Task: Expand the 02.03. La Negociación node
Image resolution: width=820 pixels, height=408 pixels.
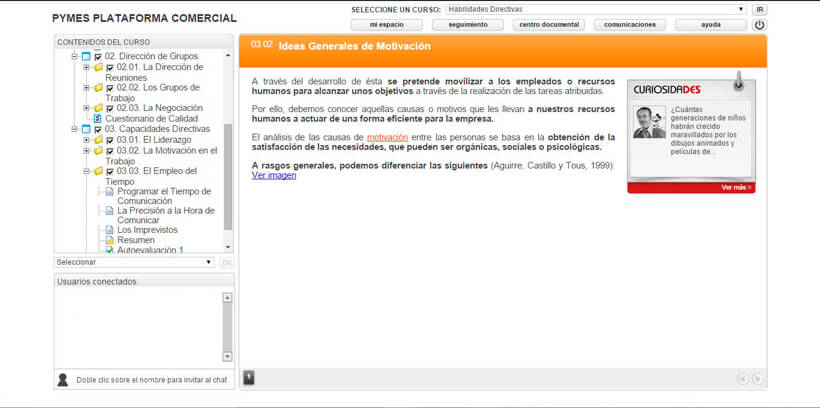Action: [x=86, y=108]
